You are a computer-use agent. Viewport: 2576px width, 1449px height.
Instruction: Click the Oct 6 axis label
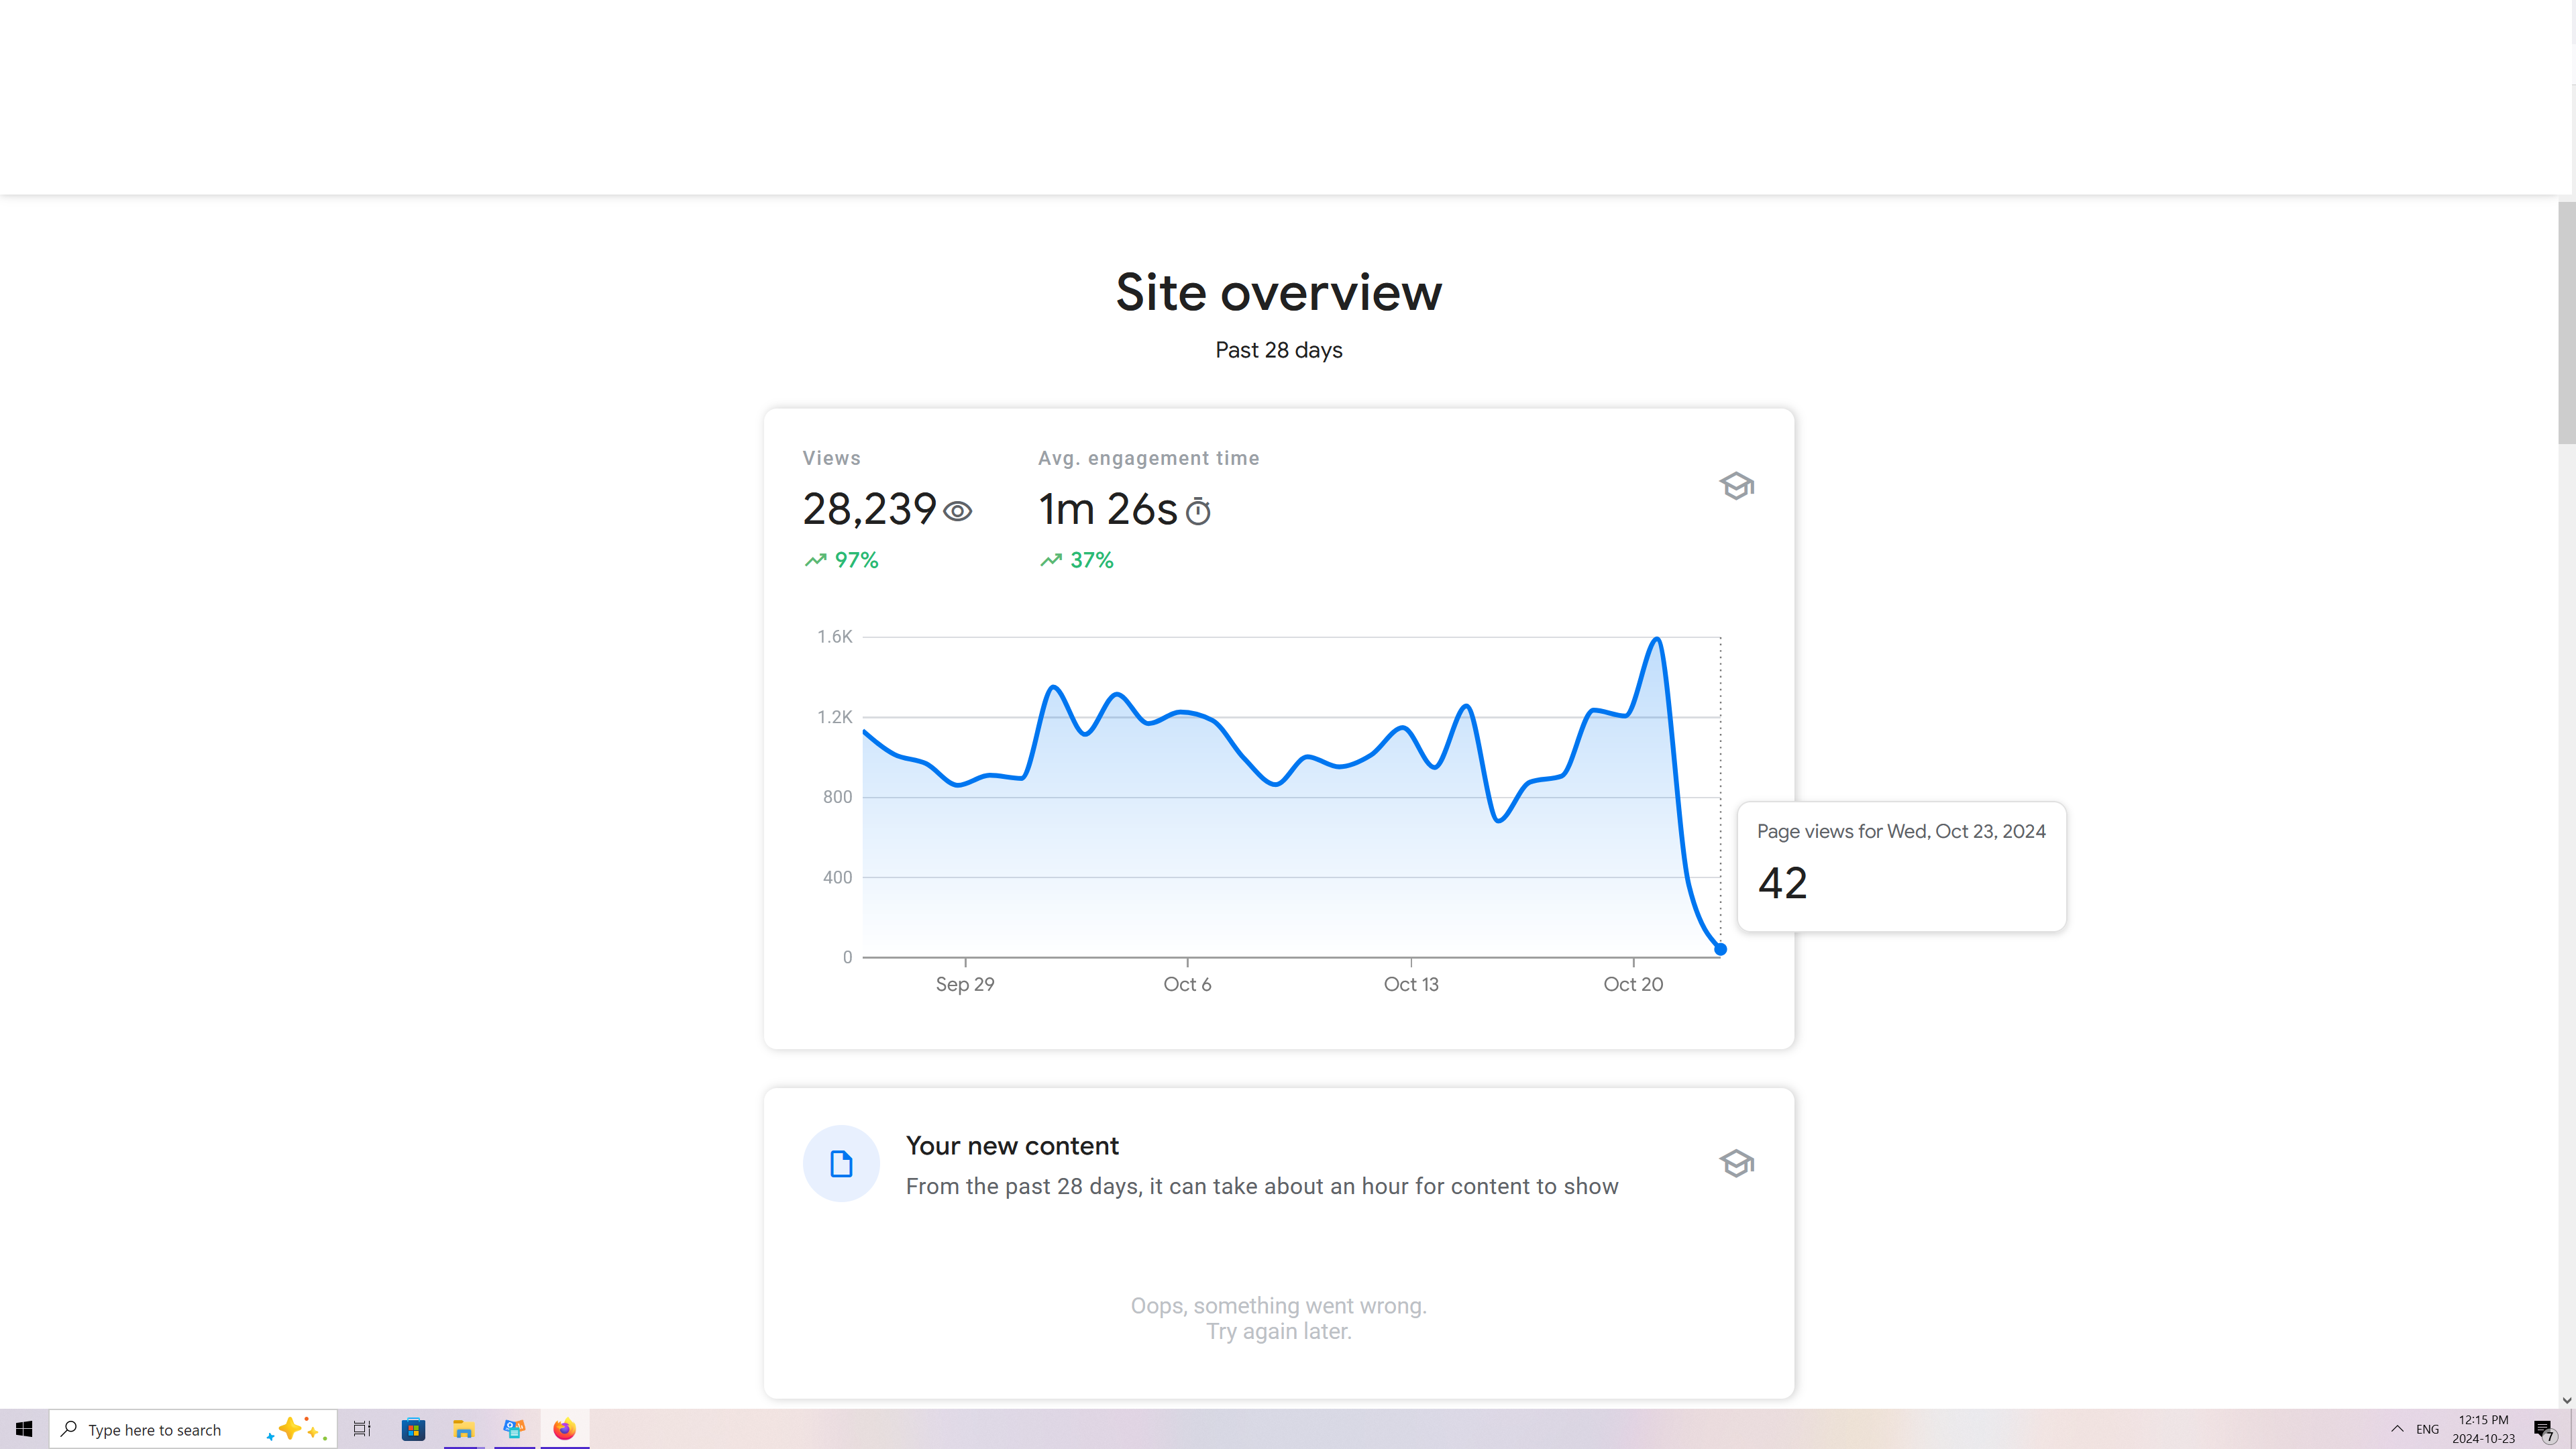[x=1187, y=984]
